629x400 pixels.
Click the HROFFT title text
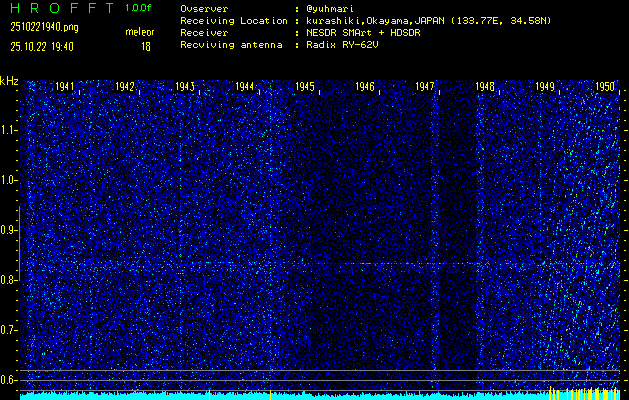tap(59, 8)
